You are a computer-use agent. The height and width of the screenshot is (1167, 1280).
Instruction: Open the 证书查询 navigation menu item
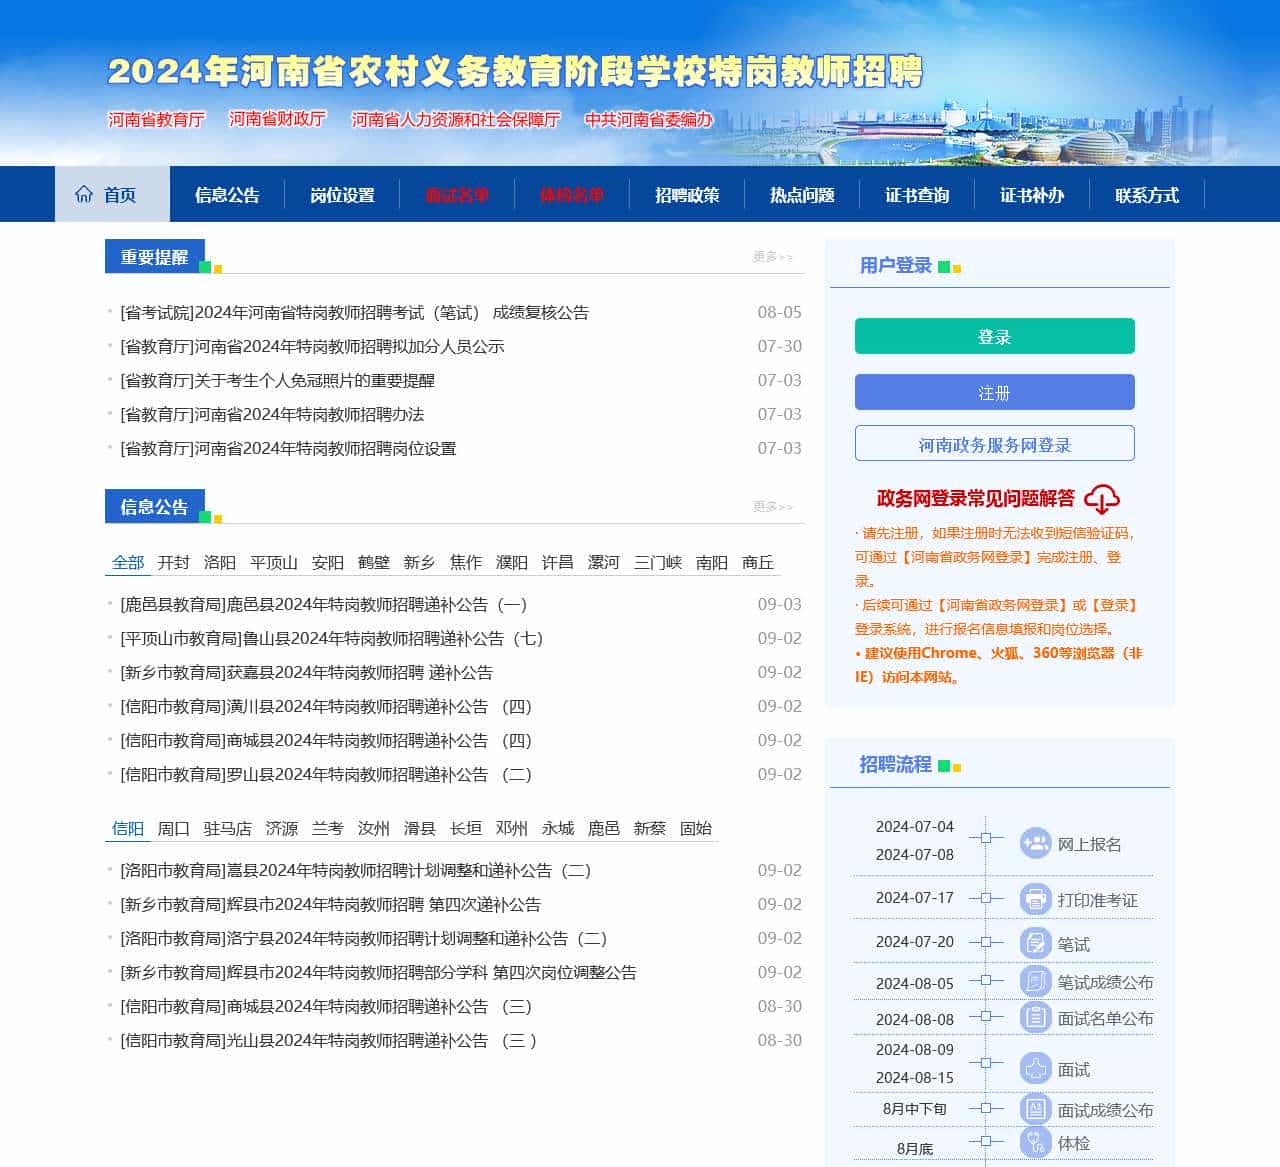[916, 196]
